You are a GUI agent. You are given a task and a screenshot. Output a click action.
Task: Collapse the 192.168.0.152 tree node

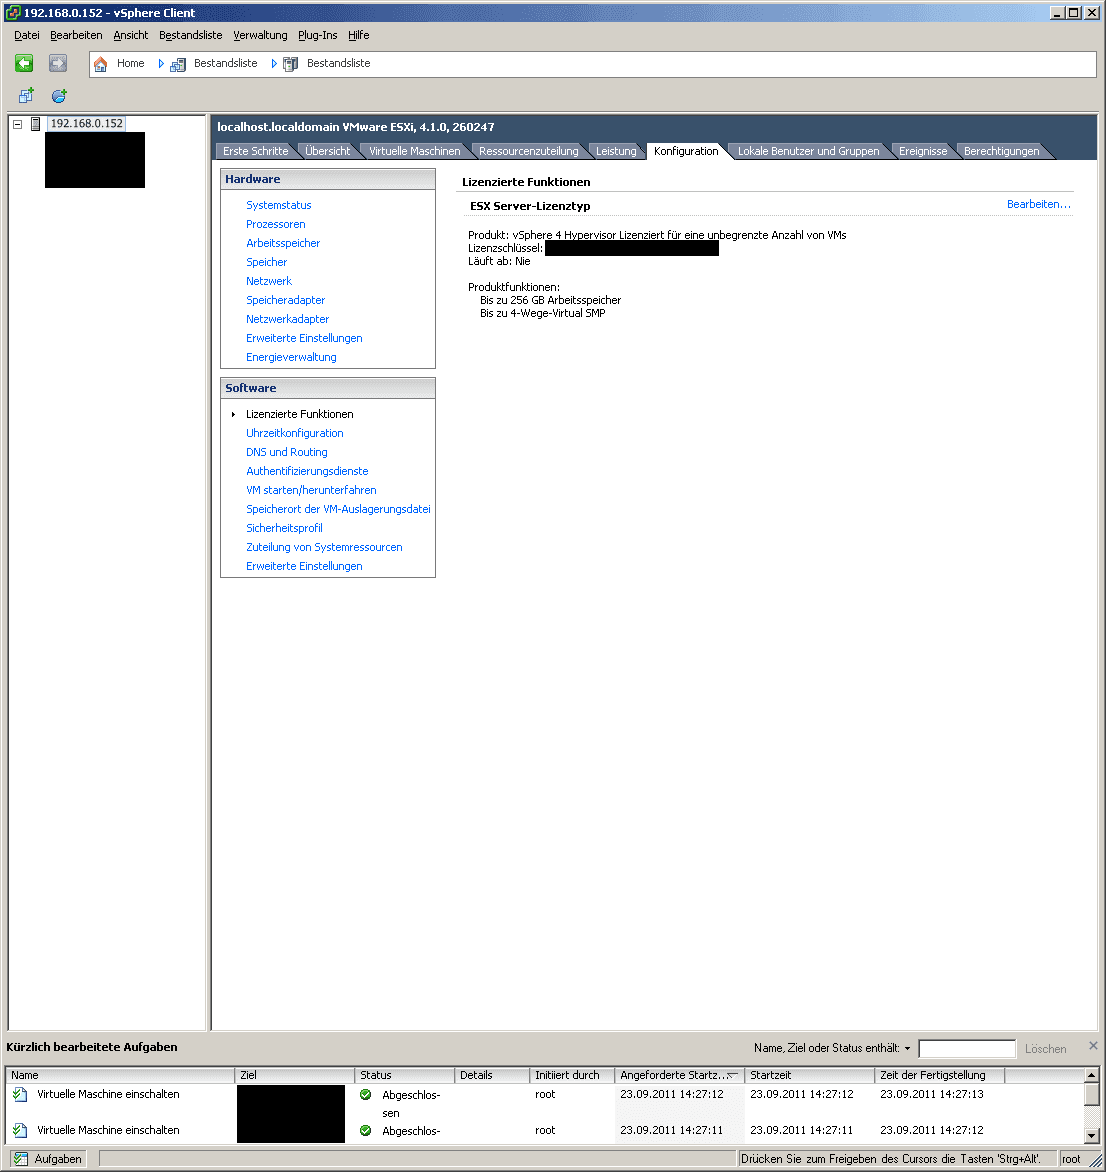(17, 125)
